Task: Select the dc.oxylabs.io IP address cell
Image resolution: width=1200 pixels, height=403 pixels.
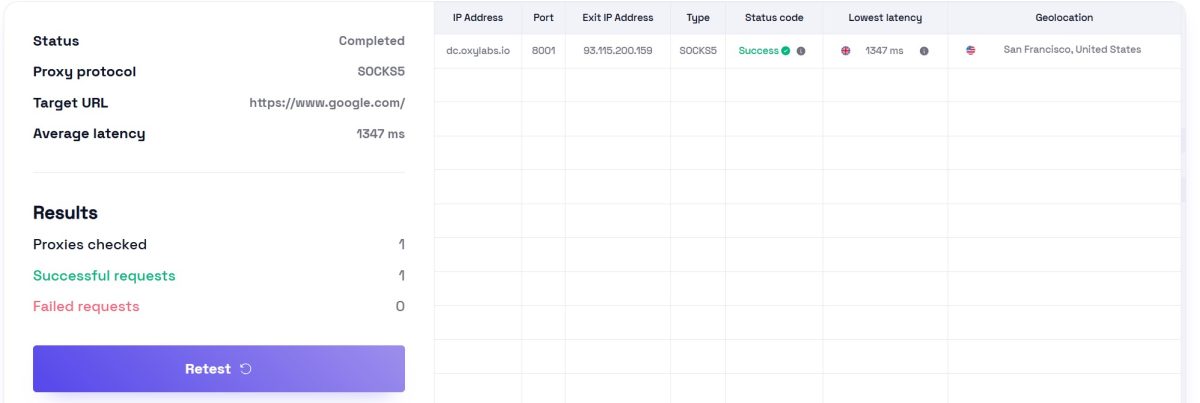Action: [x=478, y=51]
